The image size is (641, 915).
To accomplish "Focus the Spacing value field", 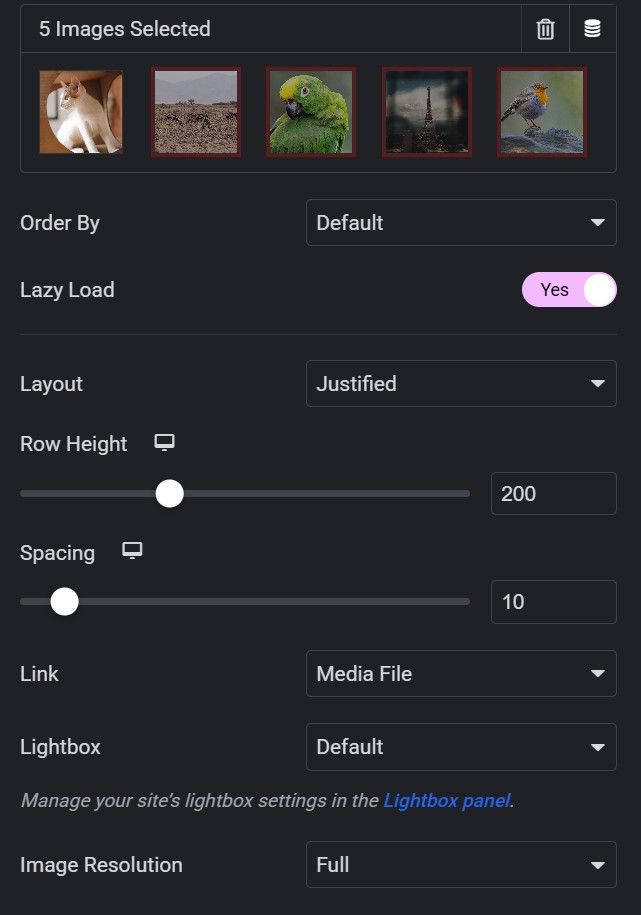I will 553,602.
